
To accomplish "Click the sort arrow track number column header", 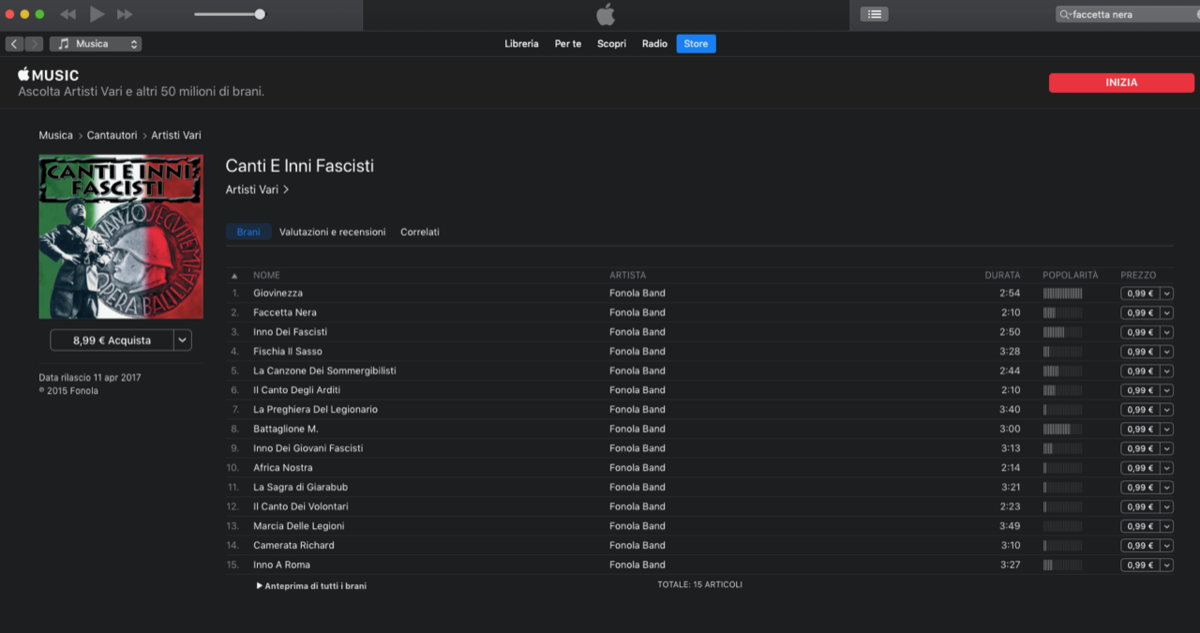I will 234,275.
